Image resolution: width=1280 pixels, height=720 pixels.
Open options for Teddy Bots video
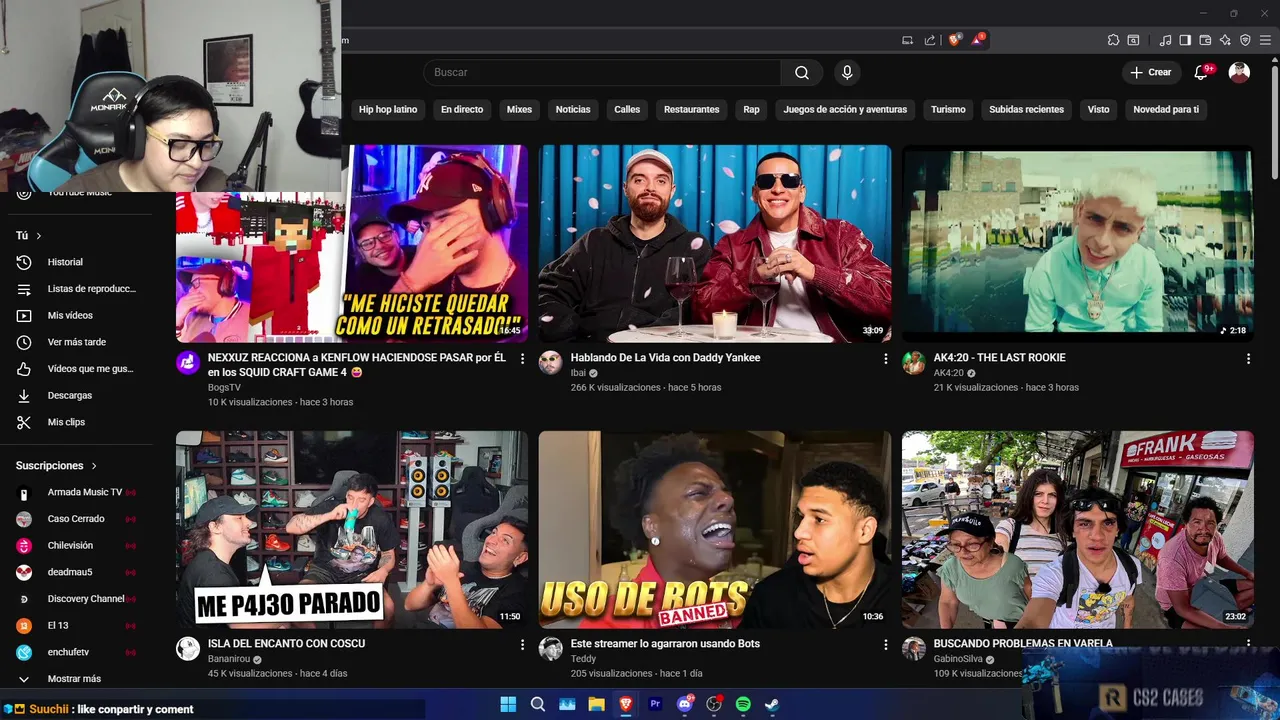(x=885, y=645)
